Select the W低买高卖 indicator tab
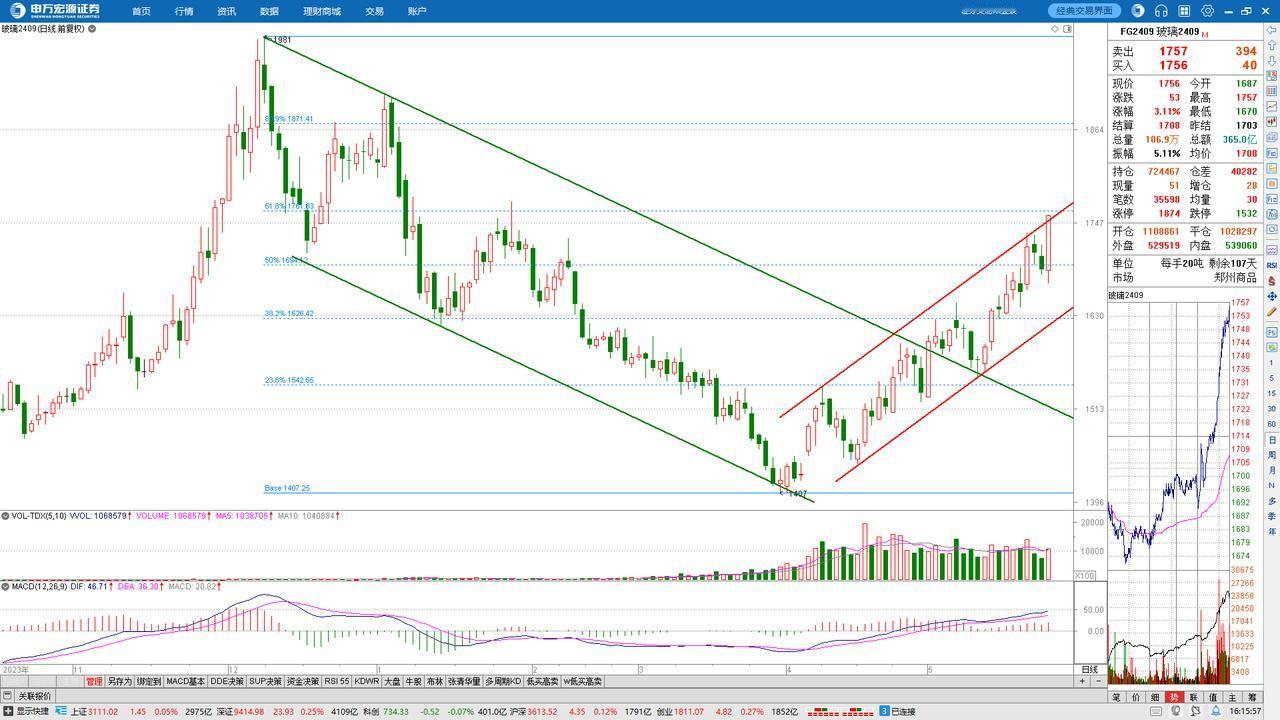The width and height of the screenshot is (1280, 720). (x=582, y=681)
